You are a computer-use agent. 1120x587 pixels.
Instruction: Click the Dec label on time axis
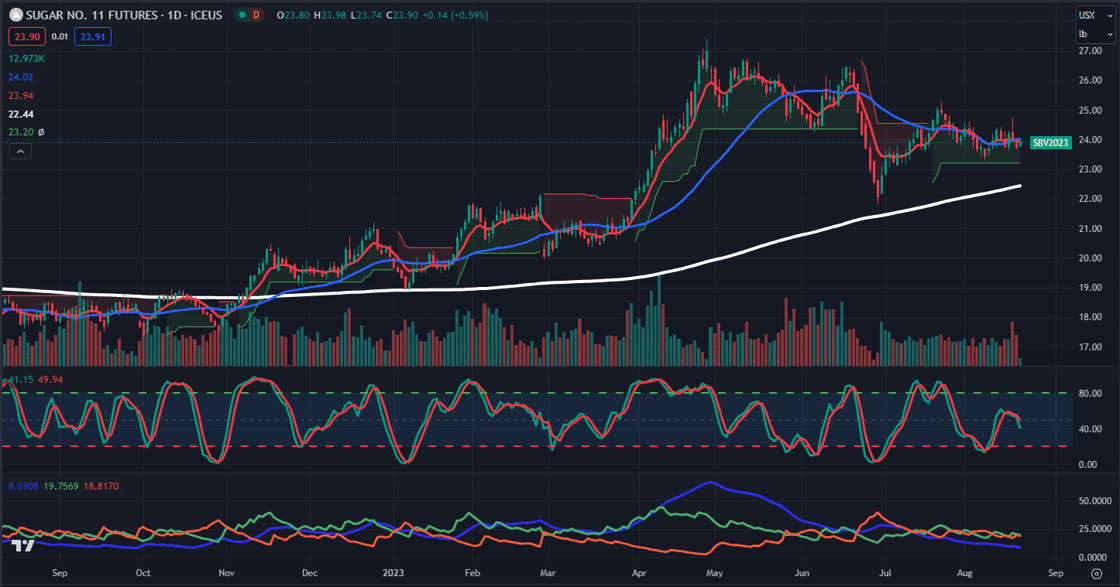(x=309, y=573)
